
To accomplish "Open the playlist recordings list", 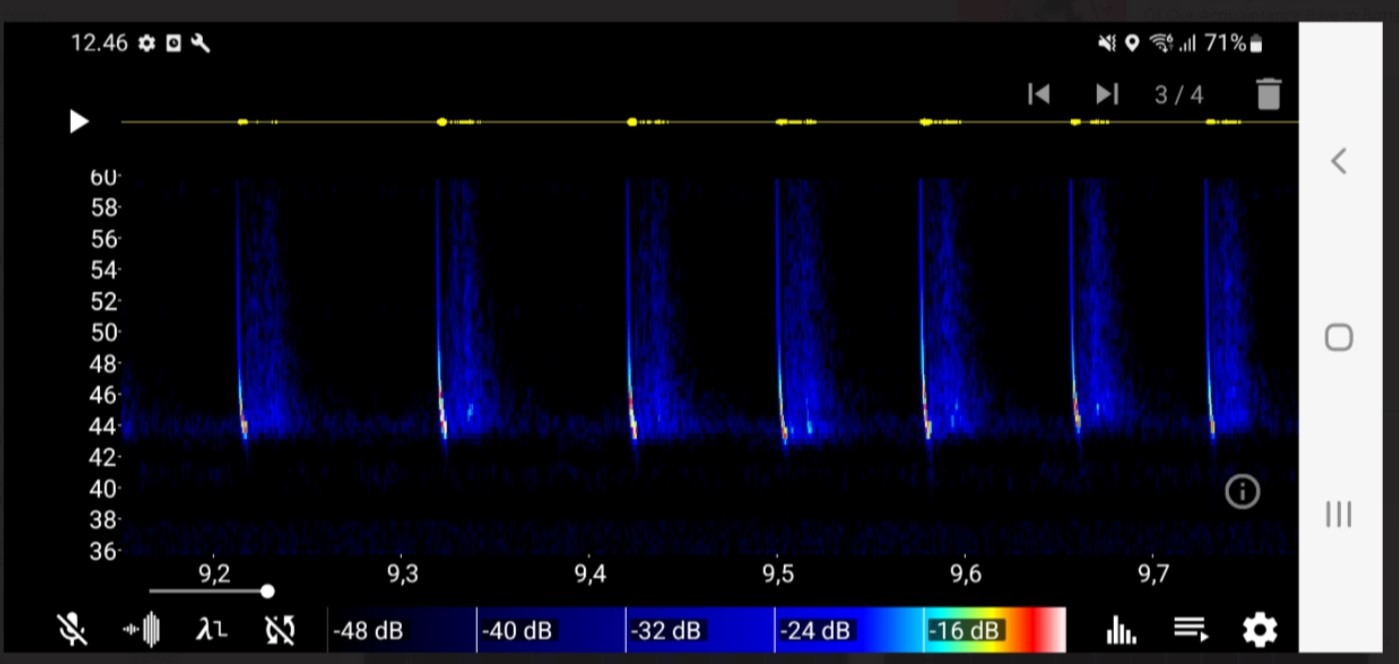I will click(1190, 630).
